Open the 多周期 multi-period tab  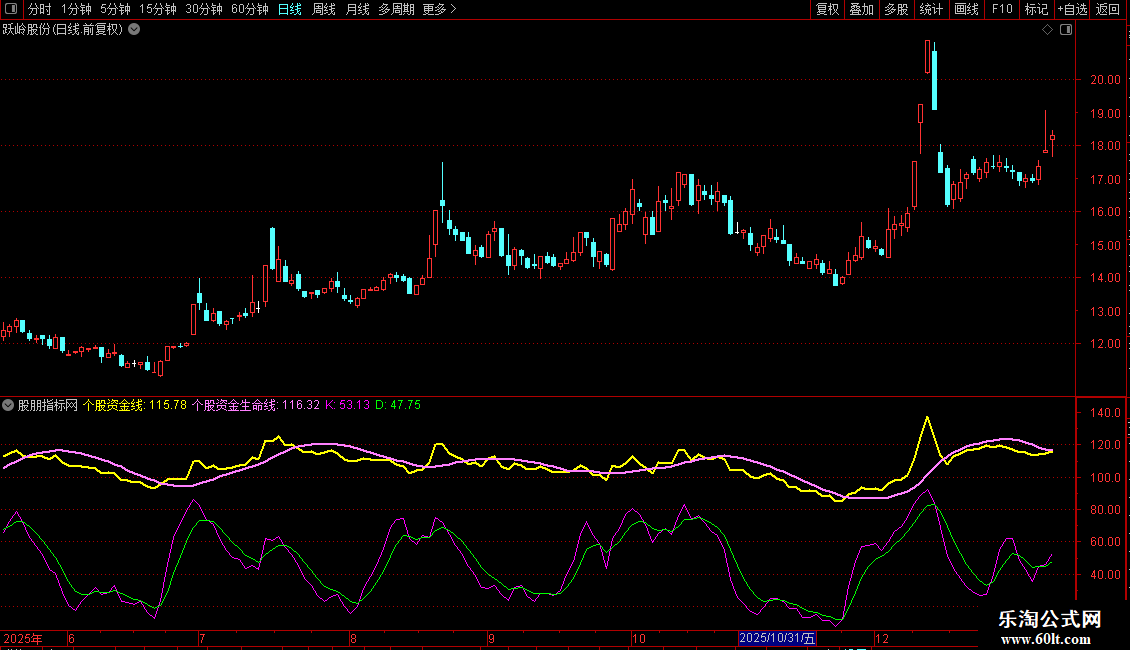coord(396,9)
